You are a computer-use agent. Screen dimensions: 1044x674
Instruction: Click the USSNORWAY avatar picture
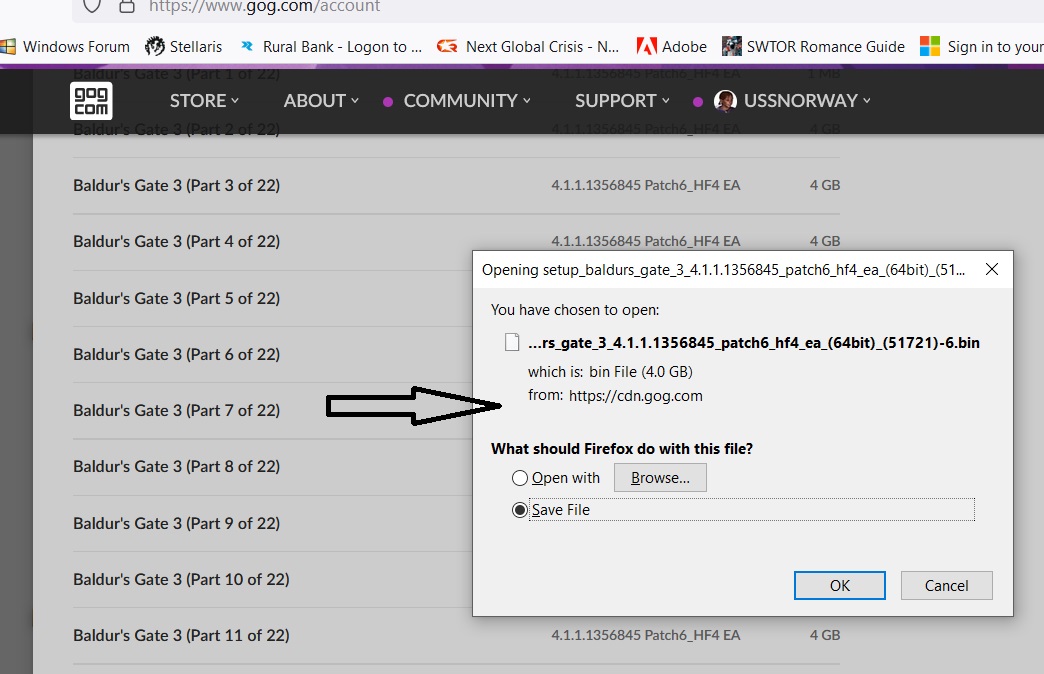click(x=725, y=101)
